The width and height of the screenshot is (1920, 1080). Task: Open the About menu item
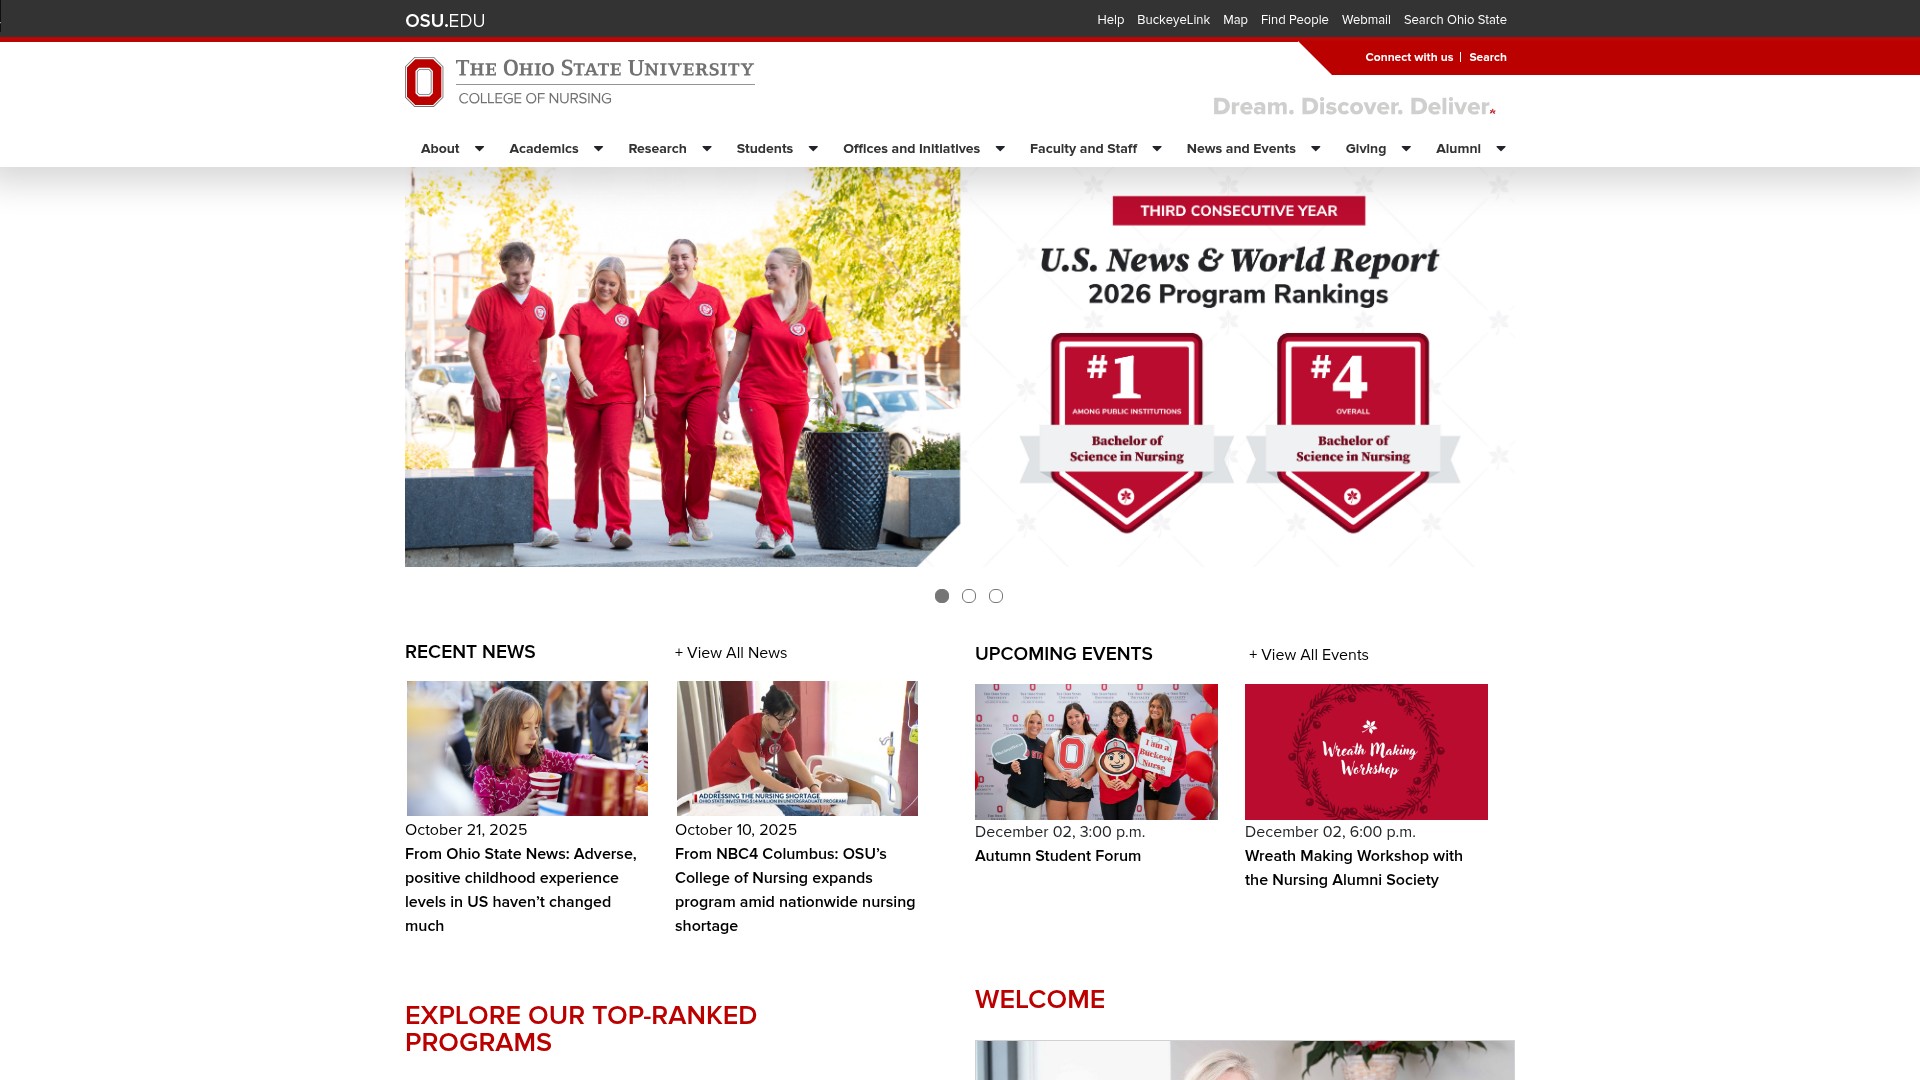coord(440,149)
